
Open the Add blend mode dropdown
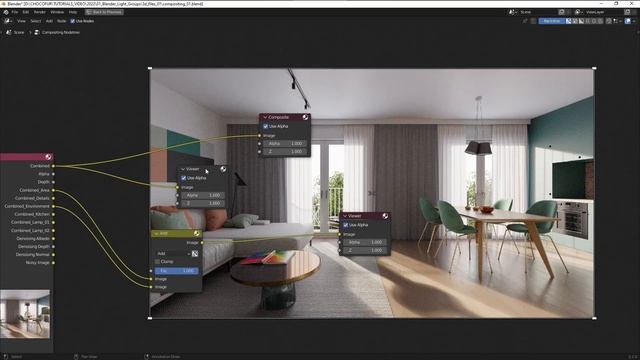[x=173, y=253]
